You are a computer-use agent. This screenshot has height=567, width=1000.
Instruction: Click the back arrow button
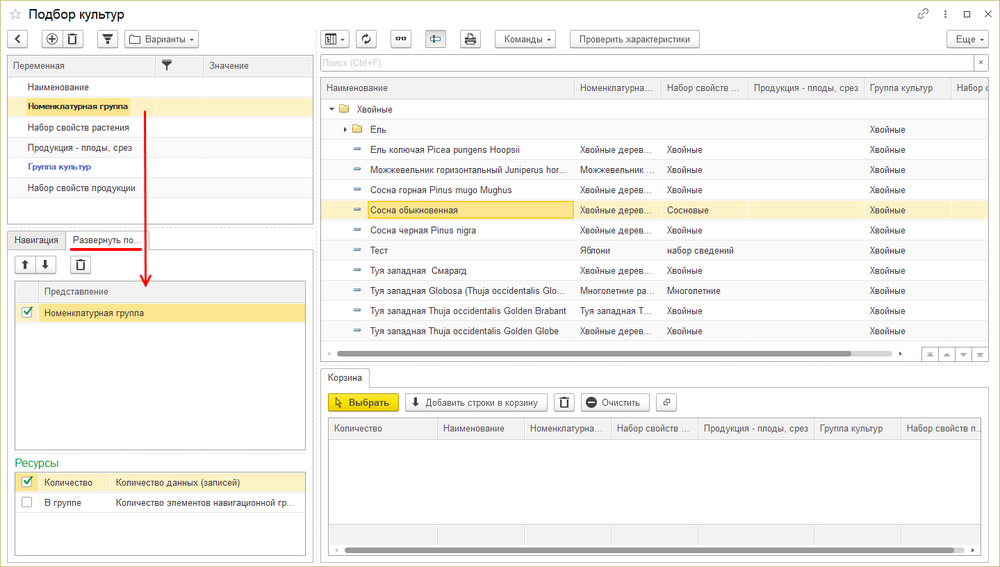point(18,39)
